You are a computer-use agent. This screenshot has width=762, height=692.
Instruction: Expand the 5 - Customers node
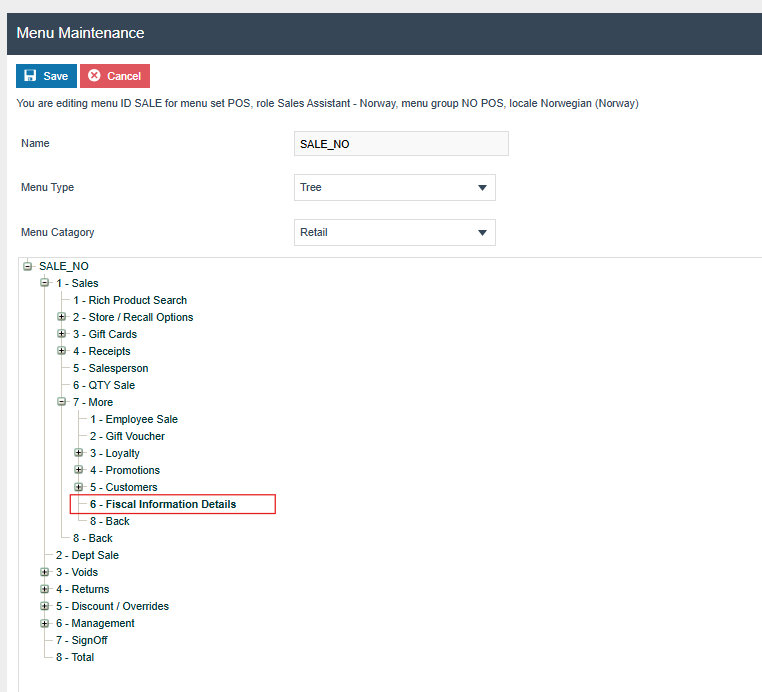[79, 487]
